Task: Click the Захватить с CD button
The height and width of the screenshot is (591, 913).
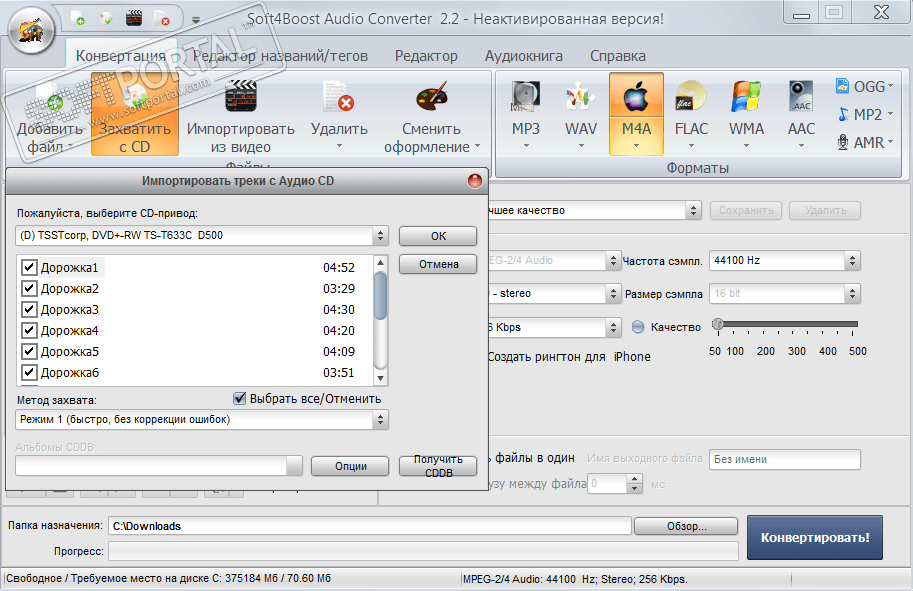Action: tap(135, 115)
